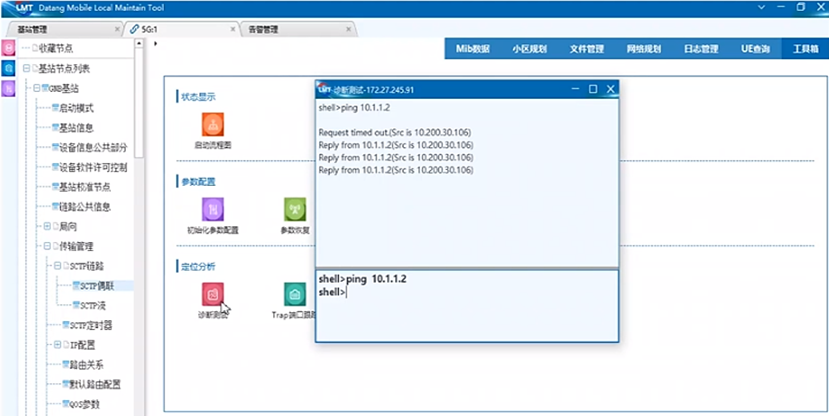Collapse the GNB基站 tree node
This screenshot has width=829, height=416.
[x=36, y=88]
